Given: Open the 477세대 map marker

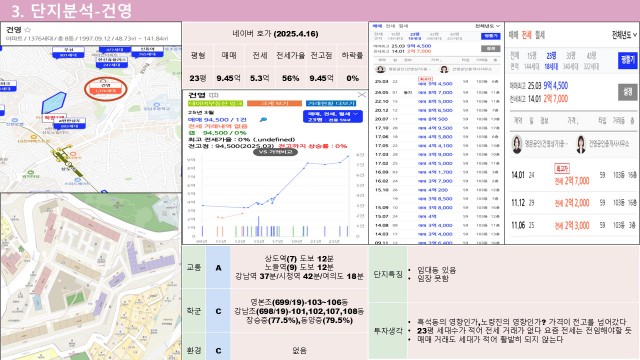Looking at the screenshot, I should [115, 49].
